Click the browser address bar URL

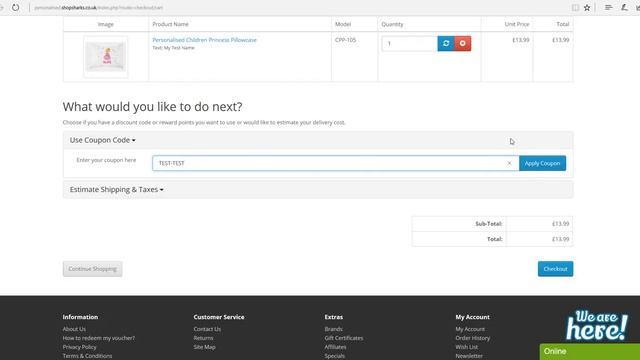tap(98, 7)
